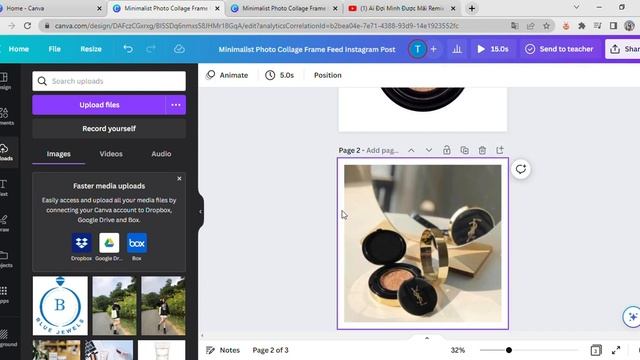Click Add page title field
The image size is (640, 360).
382,151
